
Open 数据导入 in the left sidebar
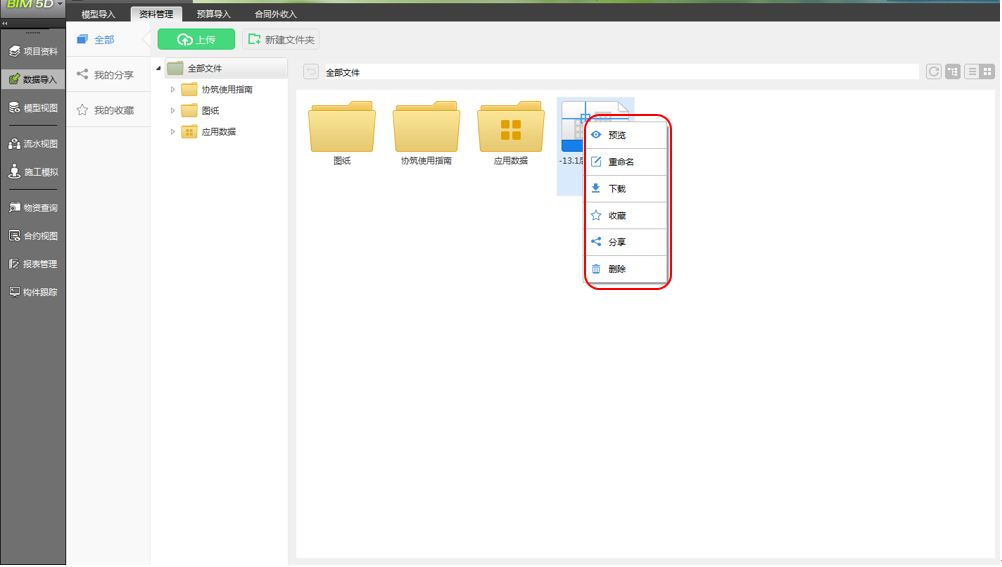[x=33, y=79]
